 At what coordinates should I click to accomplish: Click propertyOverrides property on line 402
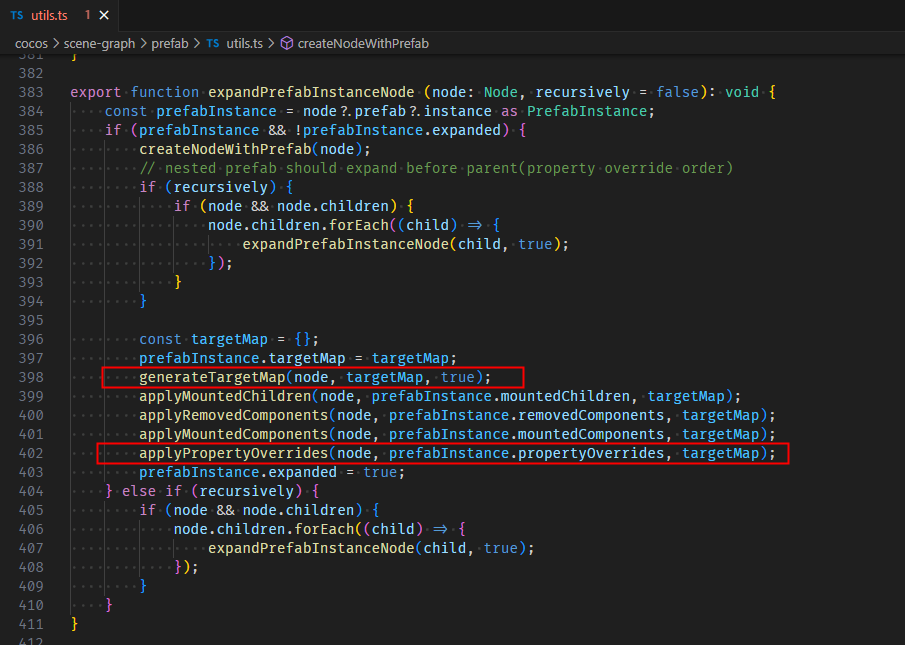[x=591, y=453]
